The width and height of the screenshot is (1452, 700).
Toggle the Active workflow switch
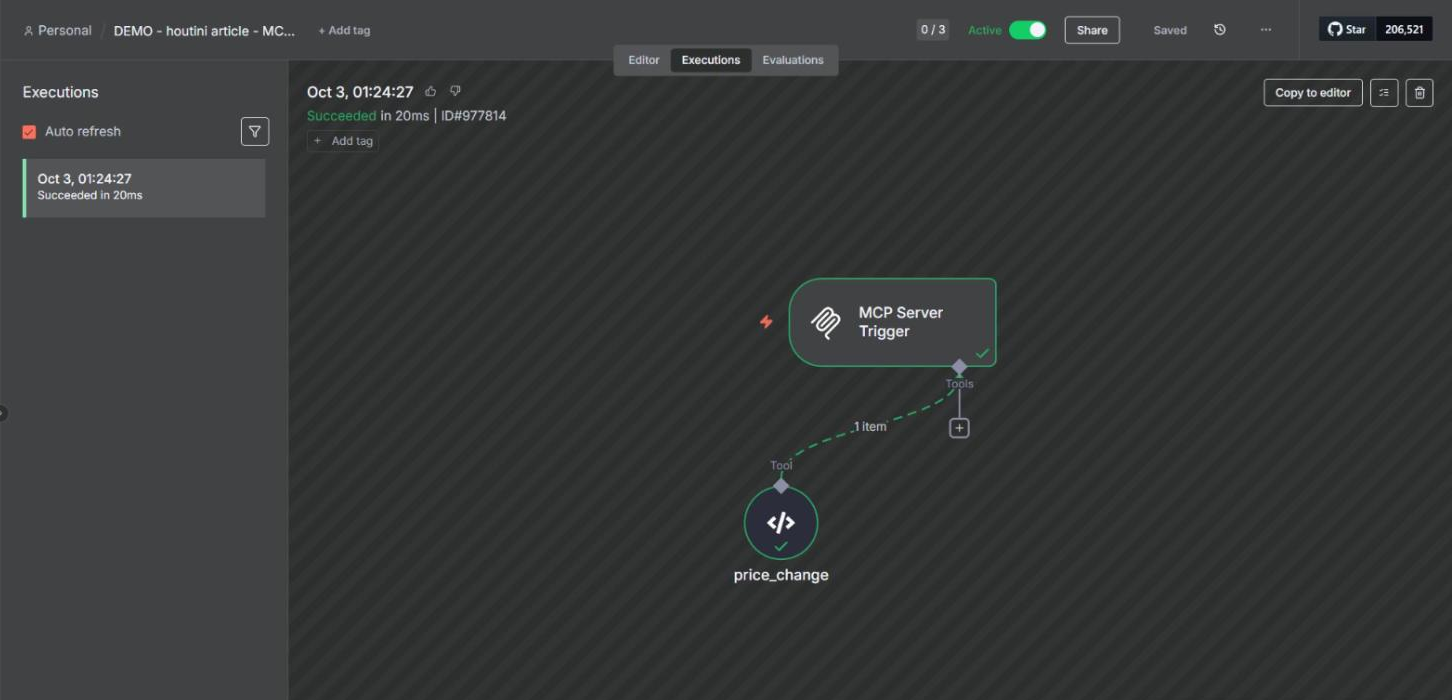(x=1027, y=30)
